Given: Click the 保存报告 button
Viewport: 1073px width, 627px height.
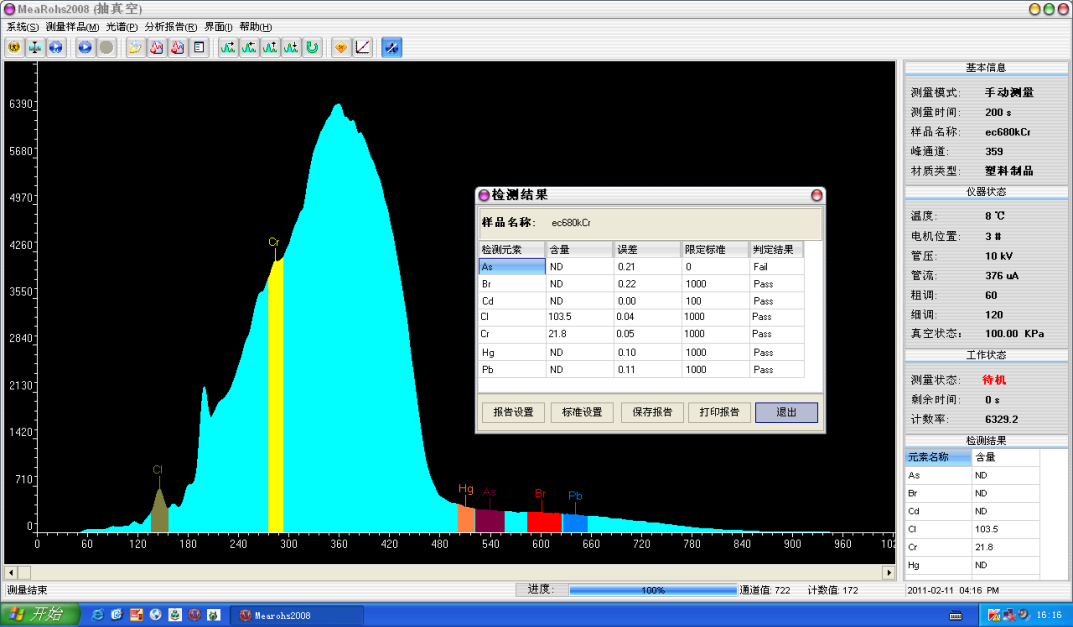Looking at the screenshot, I should pyautogui.click(x=652, y=412).
